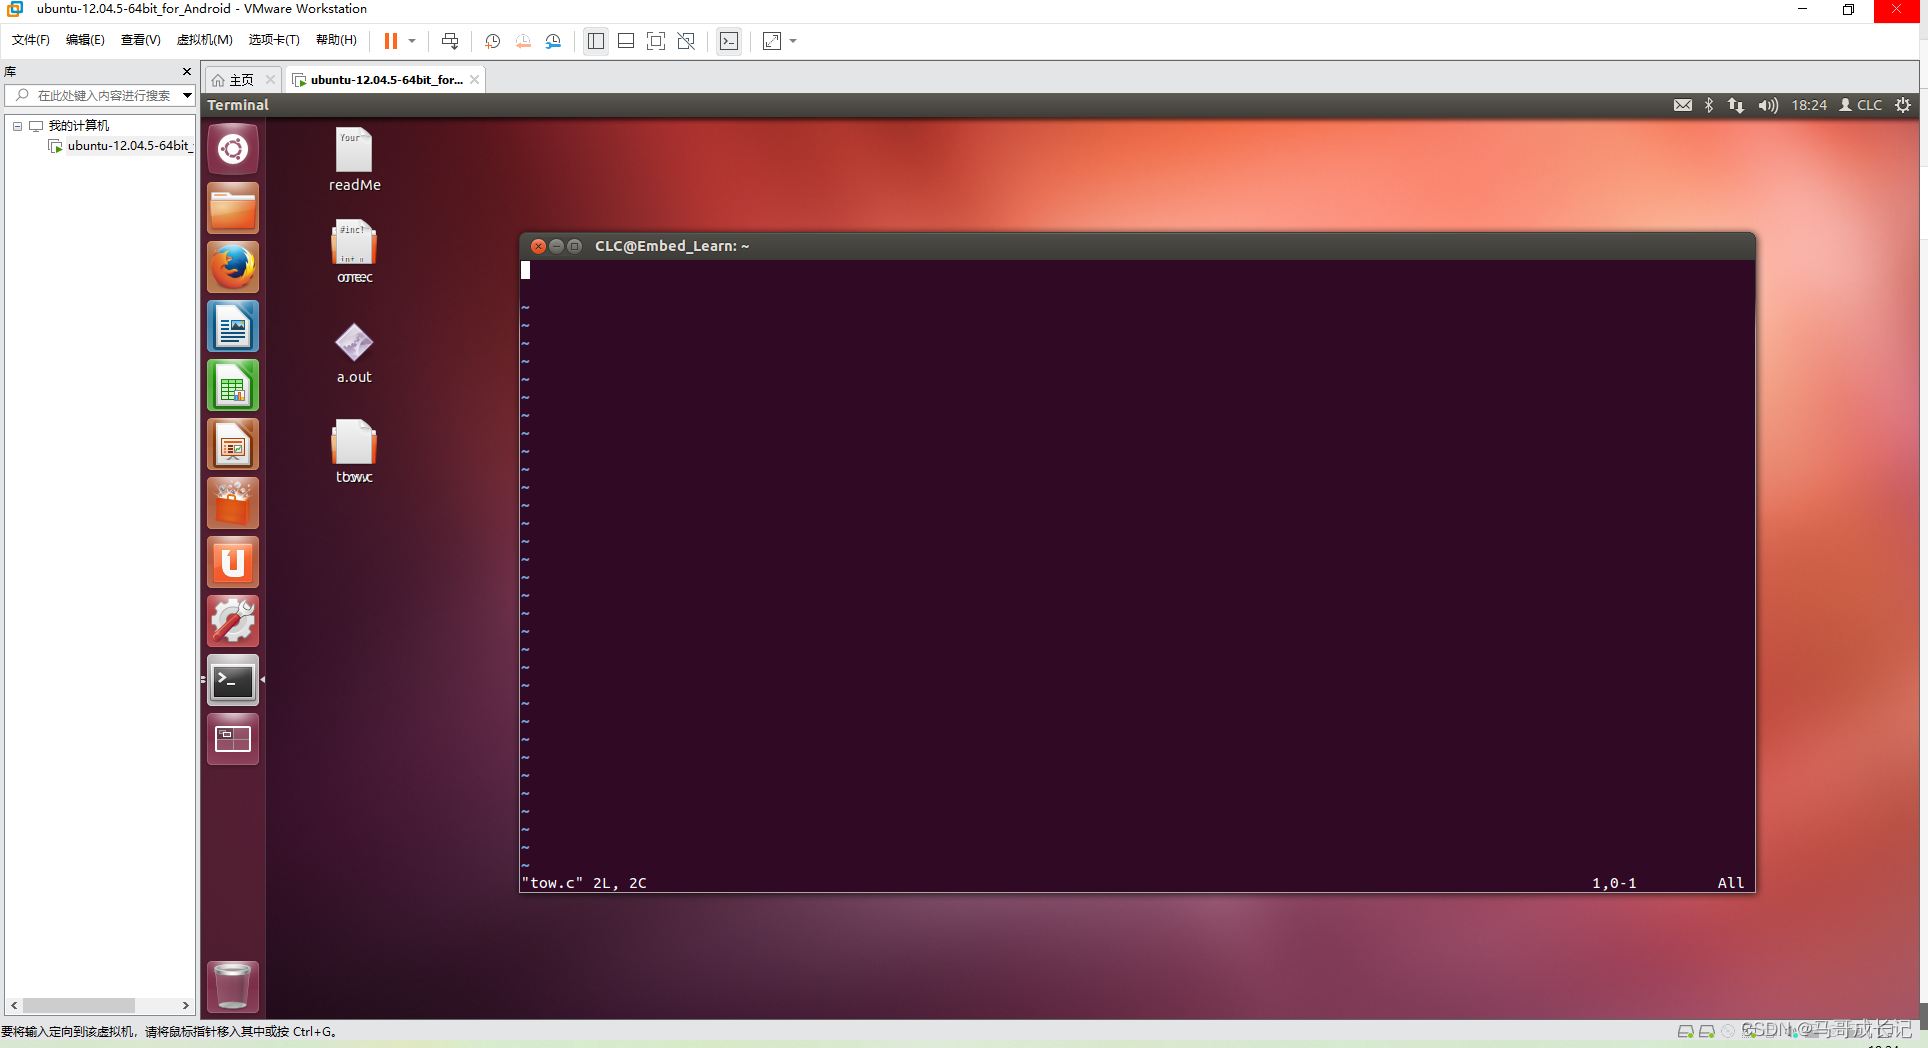The width and height of the screenshot is (1928, 1048).
Task: Open the sound volume indicator
Action: (x=1768, y=105)
